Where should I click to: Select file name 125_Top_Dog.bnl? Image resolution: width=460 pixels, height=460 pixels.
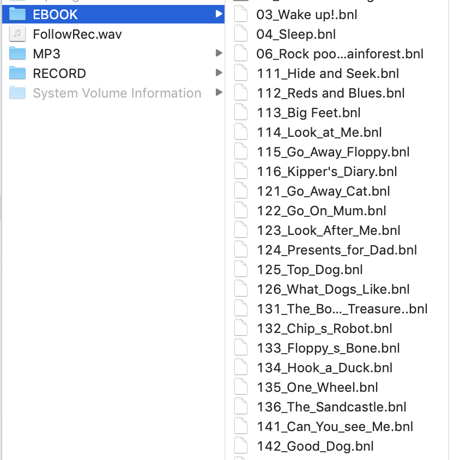point(310,270)
